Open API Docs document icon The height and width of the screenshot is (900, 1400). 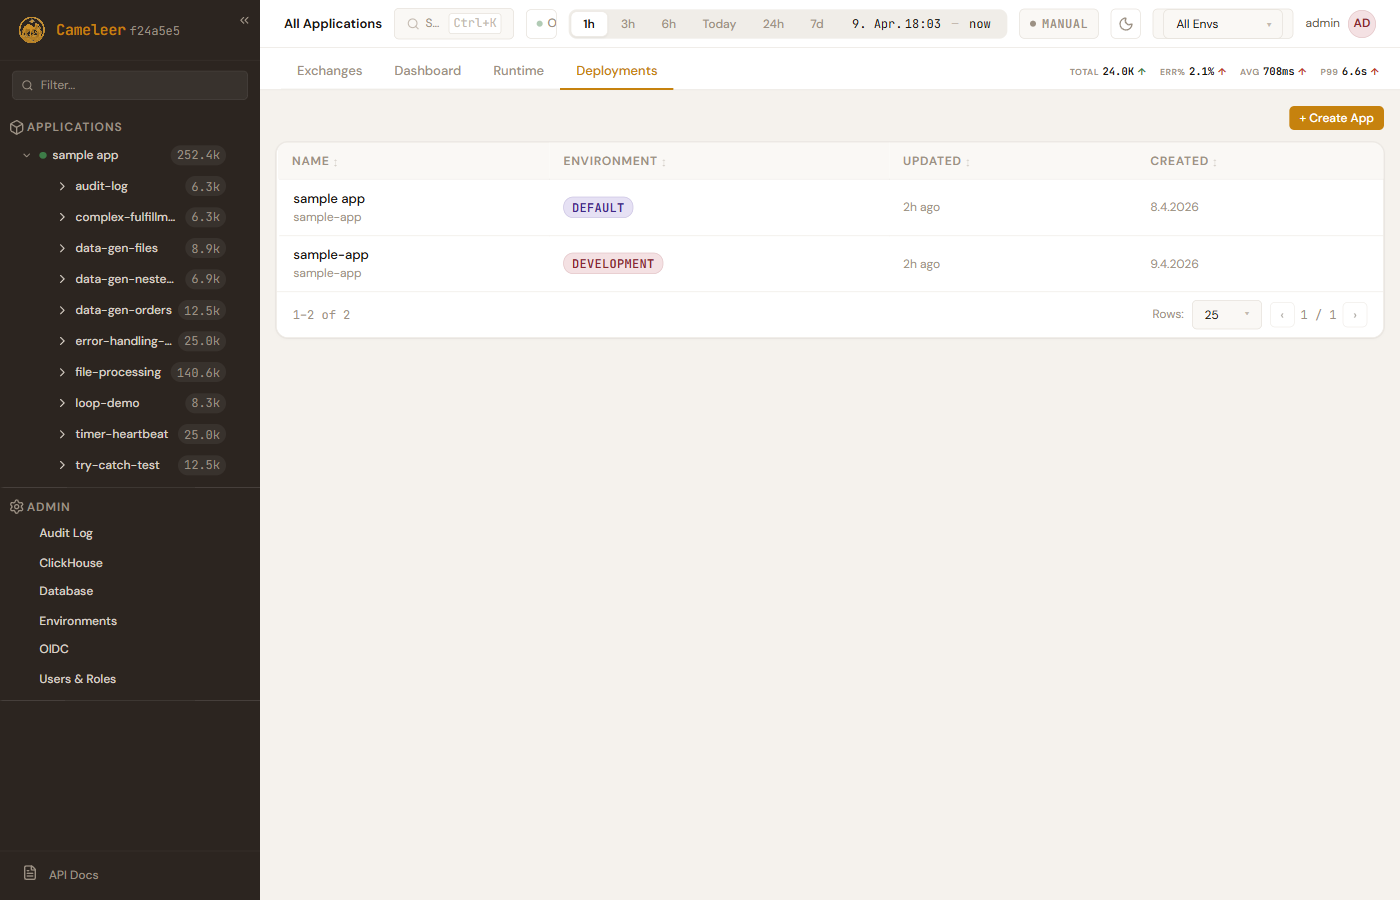click(30, 873)
